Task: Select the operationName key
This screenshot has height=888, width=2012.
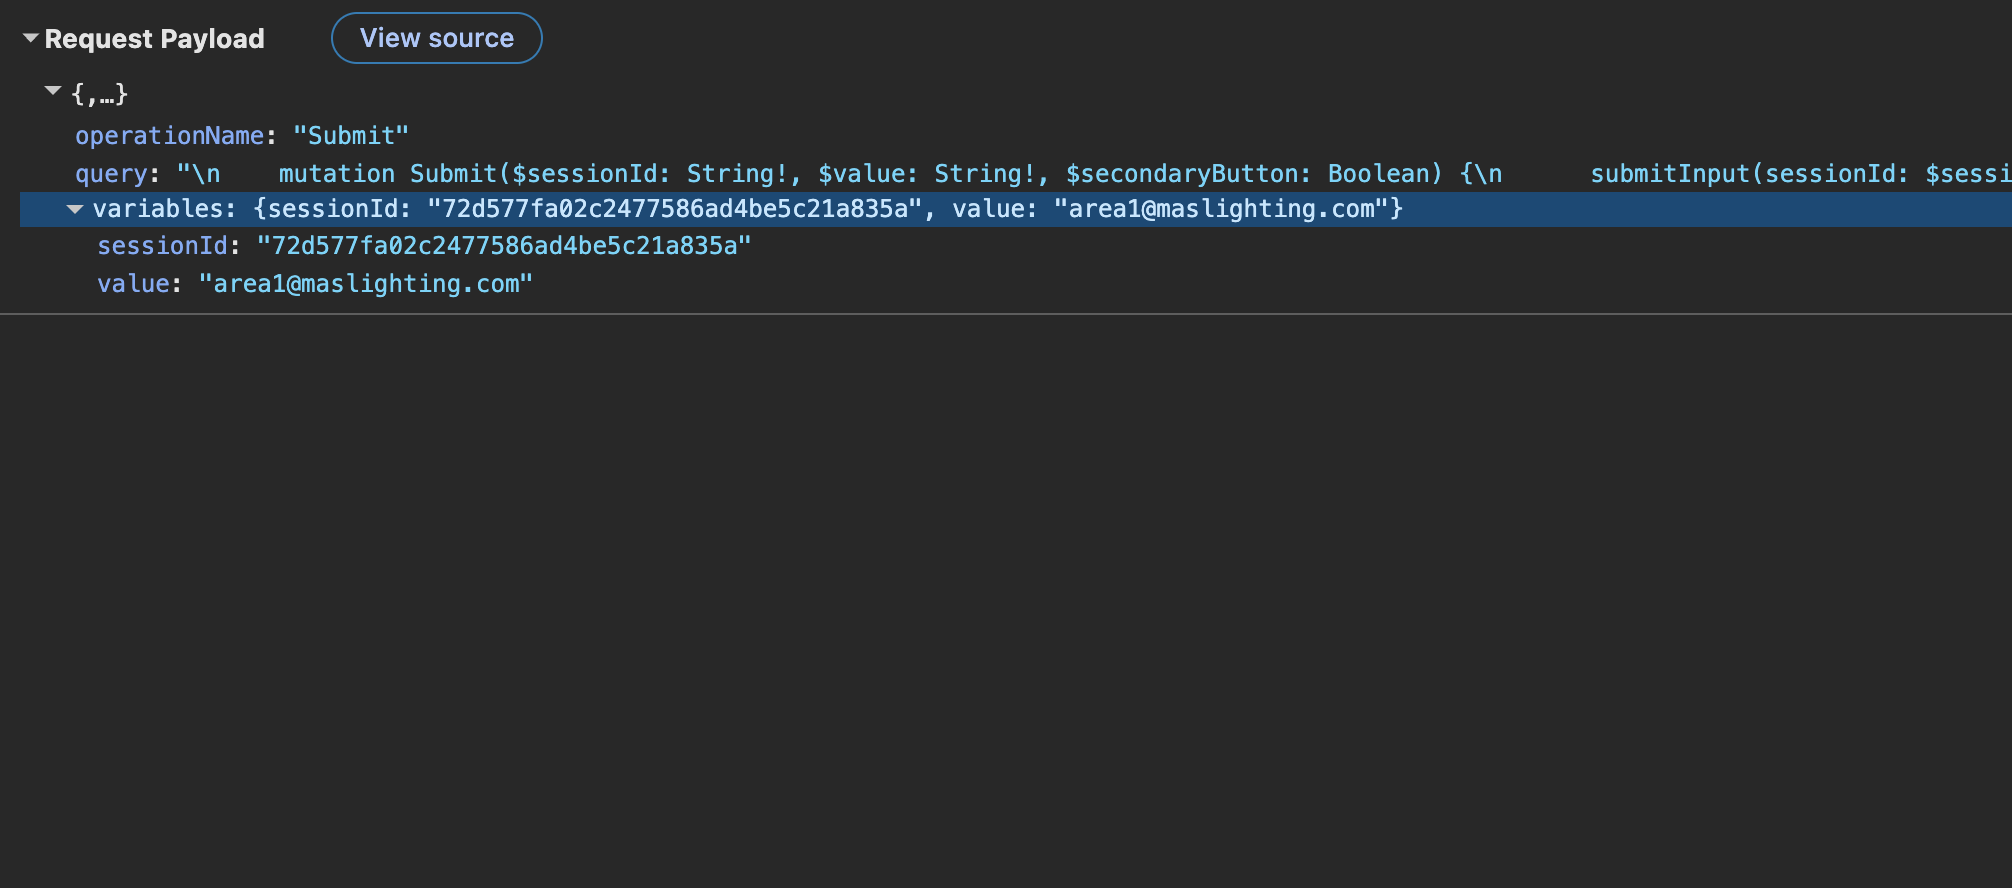Action: pyautogui.click(x=169, y=136)
